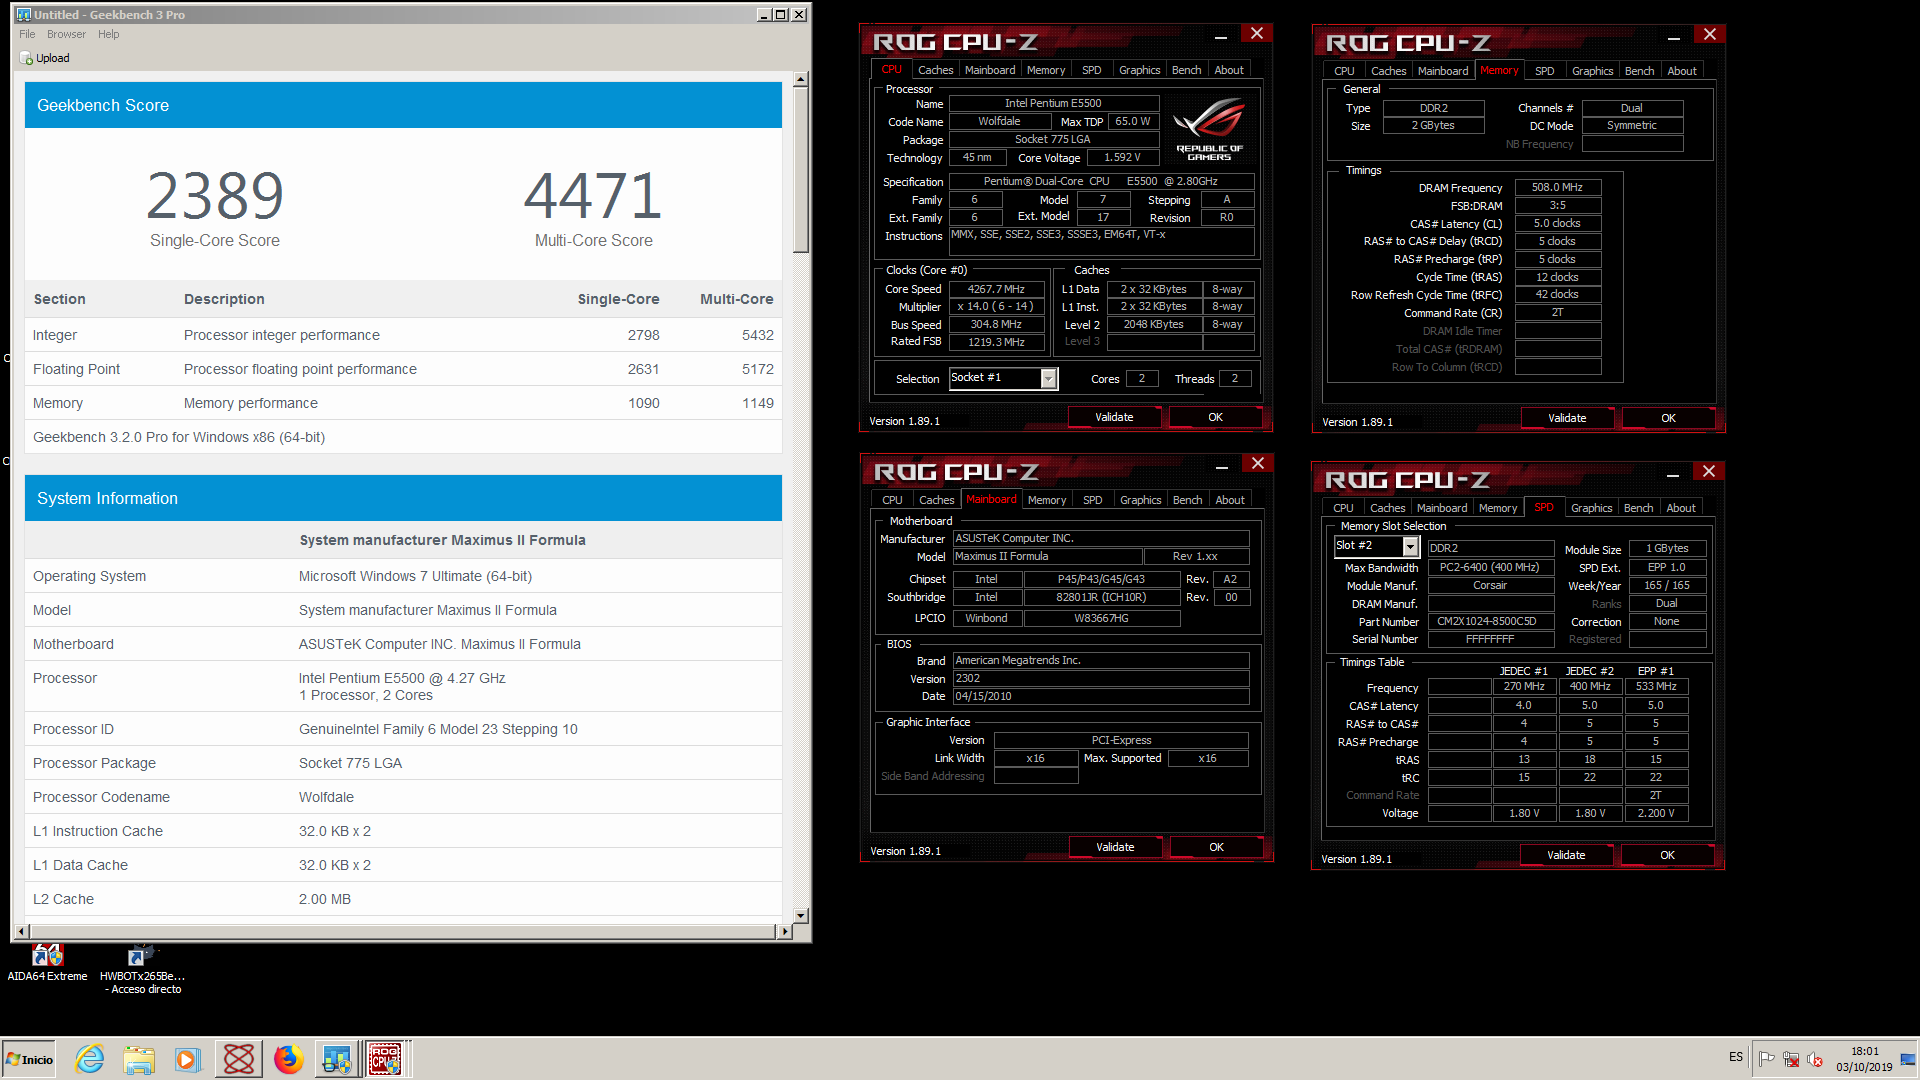
Task: Minimize the SPD tab CPU-Z window
Action: tap(1672, 473)
